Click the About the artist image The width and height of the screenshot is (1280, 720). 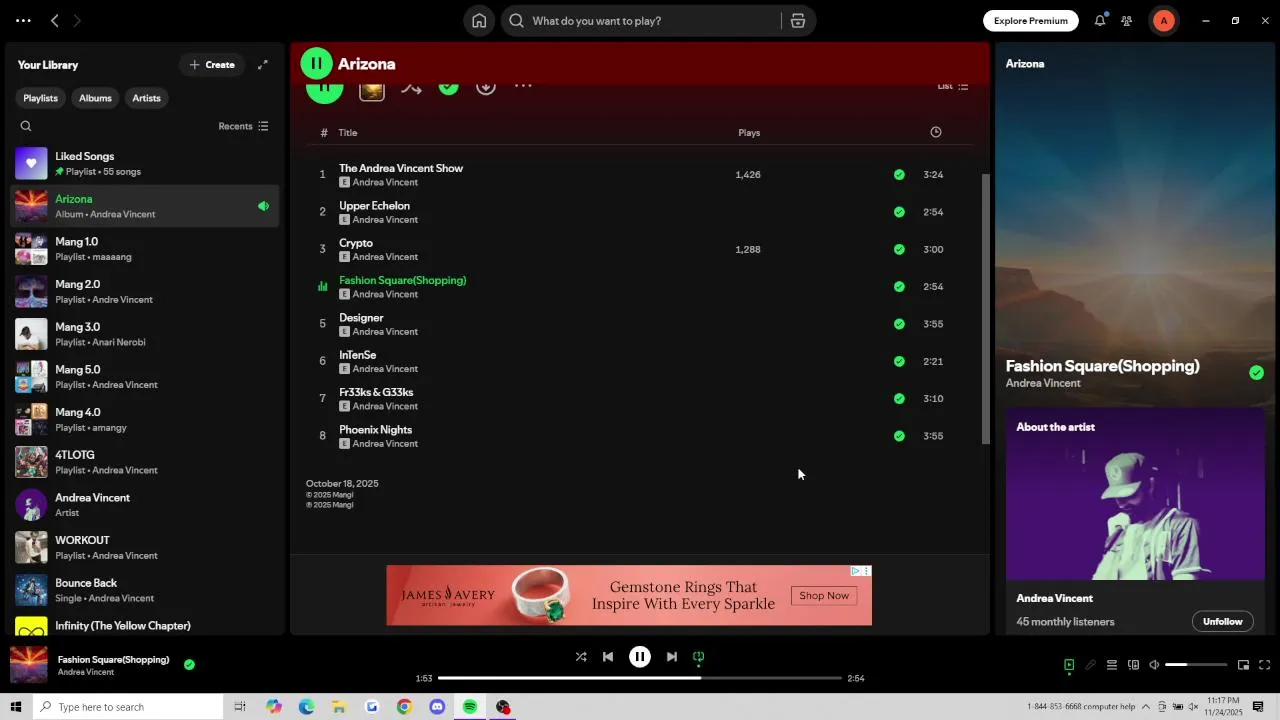pyautogui.click(x=1135, y=494)
